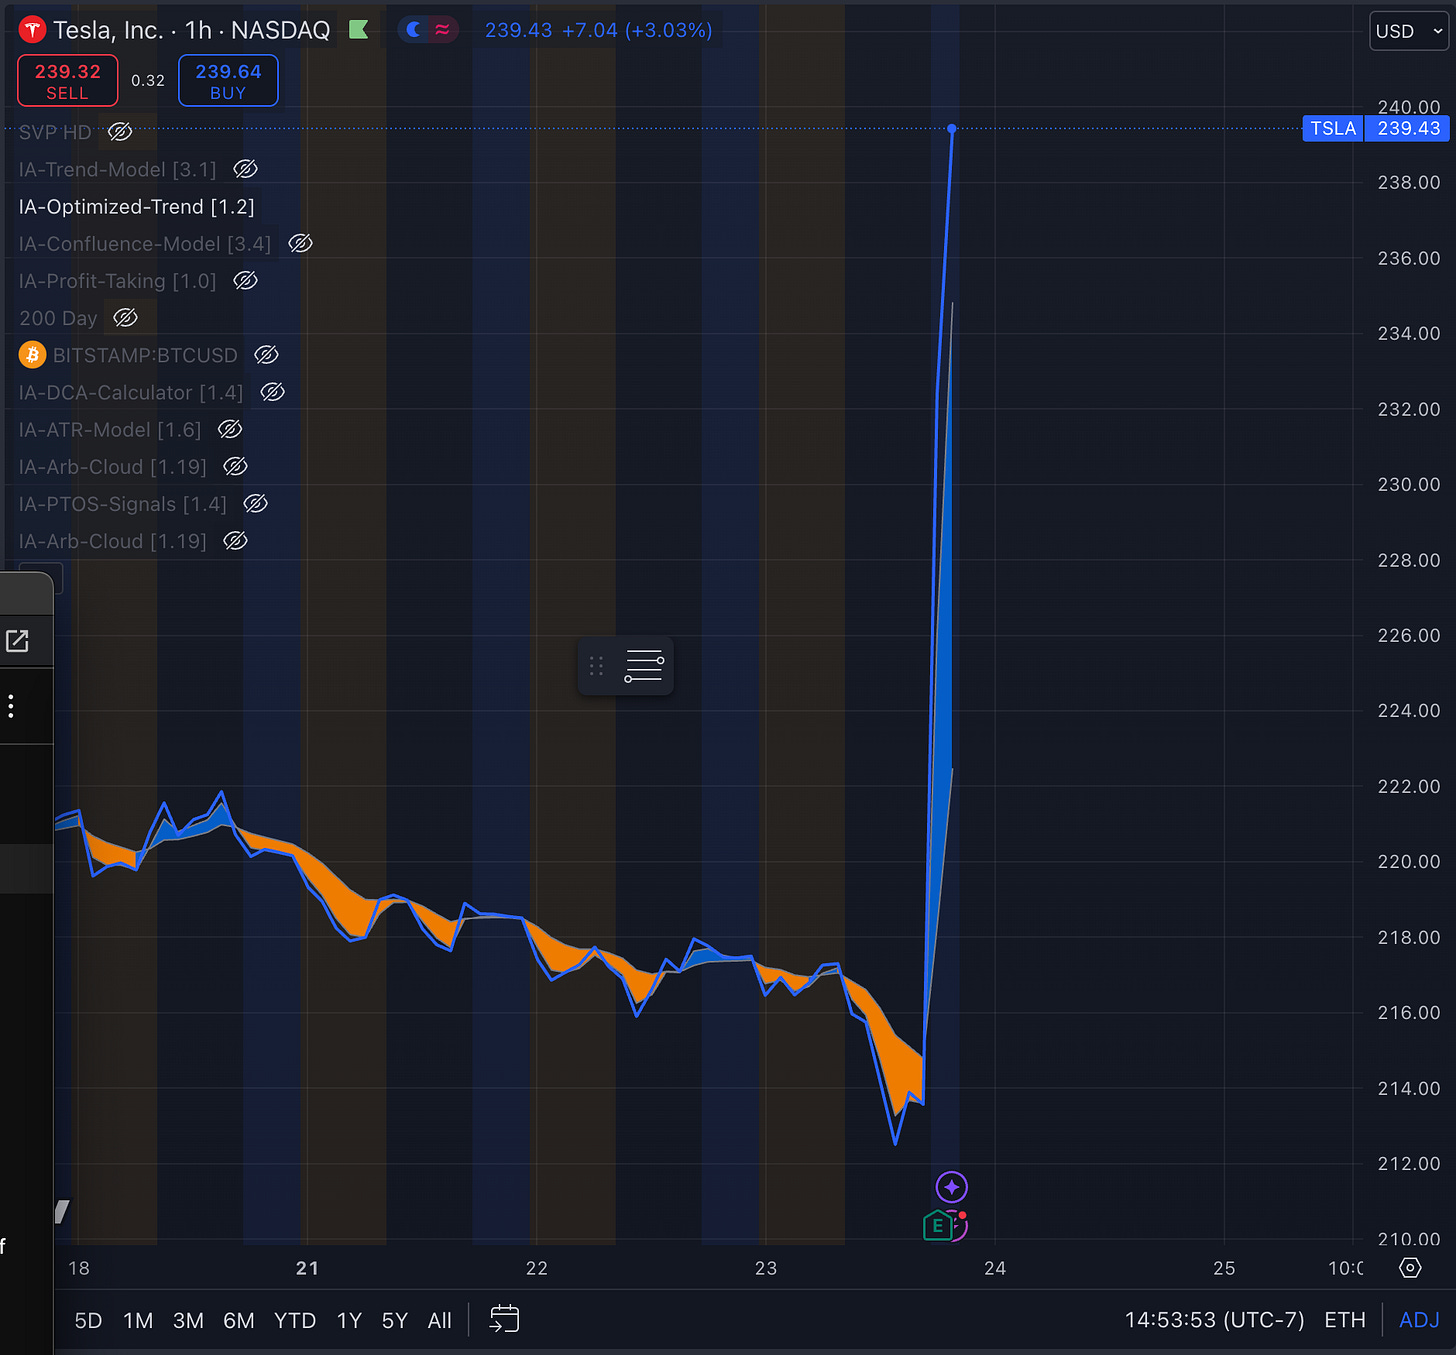Open the external link icon in side panel
The width and height of the screenshot is (1456, 1355).
(x=17, y=641)
